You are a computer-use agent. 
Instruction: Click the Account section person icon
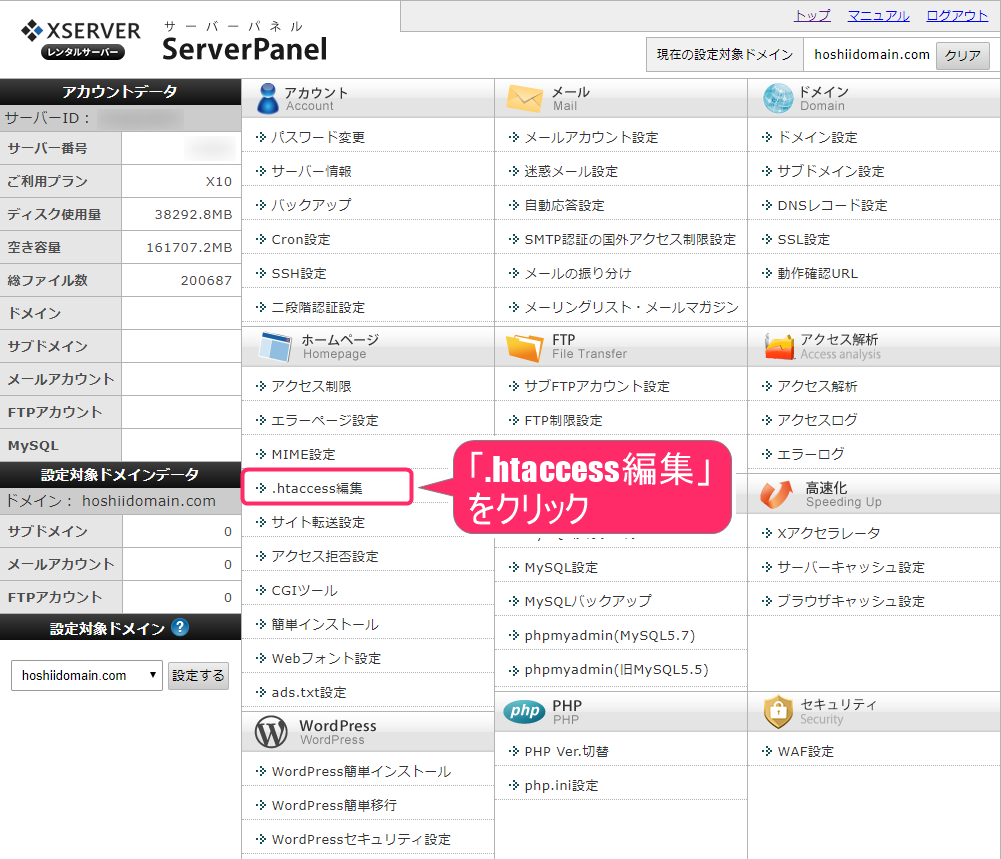click(268, 98)
